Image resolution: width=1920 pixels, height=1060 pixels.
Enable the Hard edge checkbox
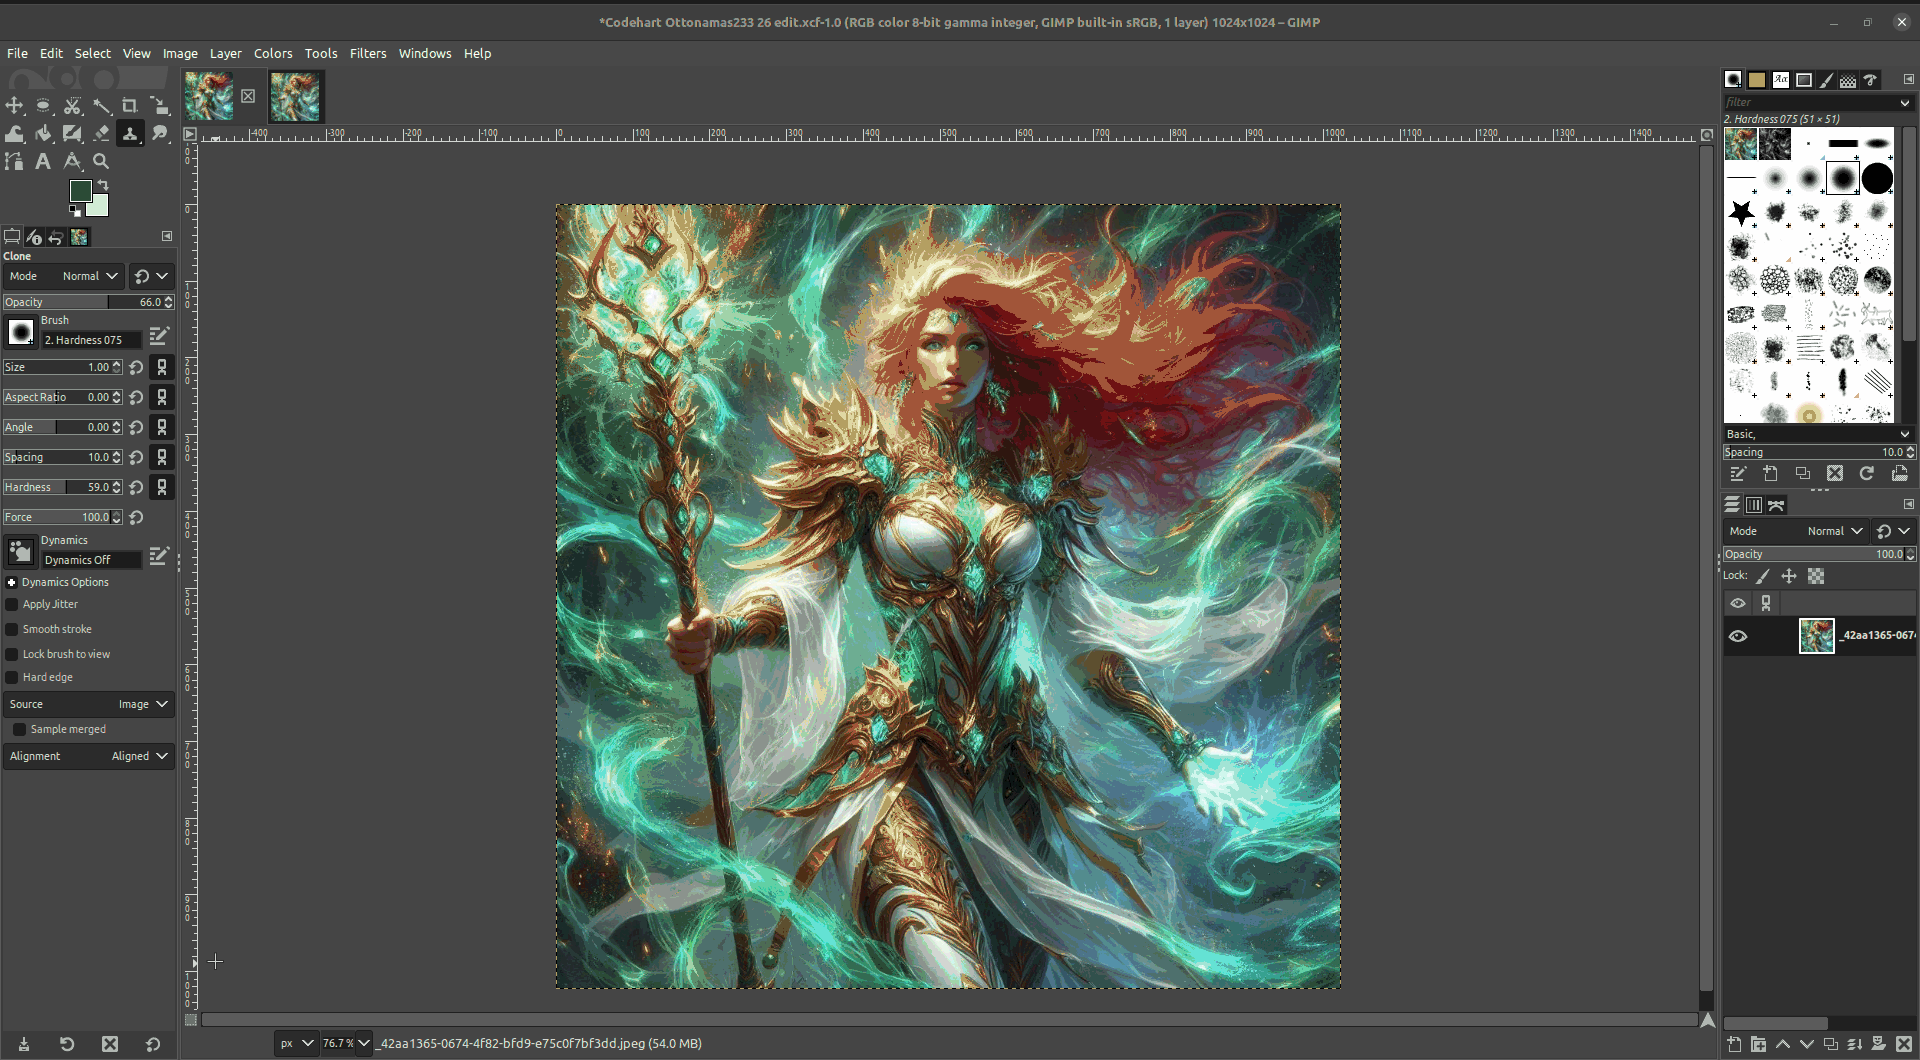(x=12, y=677)
